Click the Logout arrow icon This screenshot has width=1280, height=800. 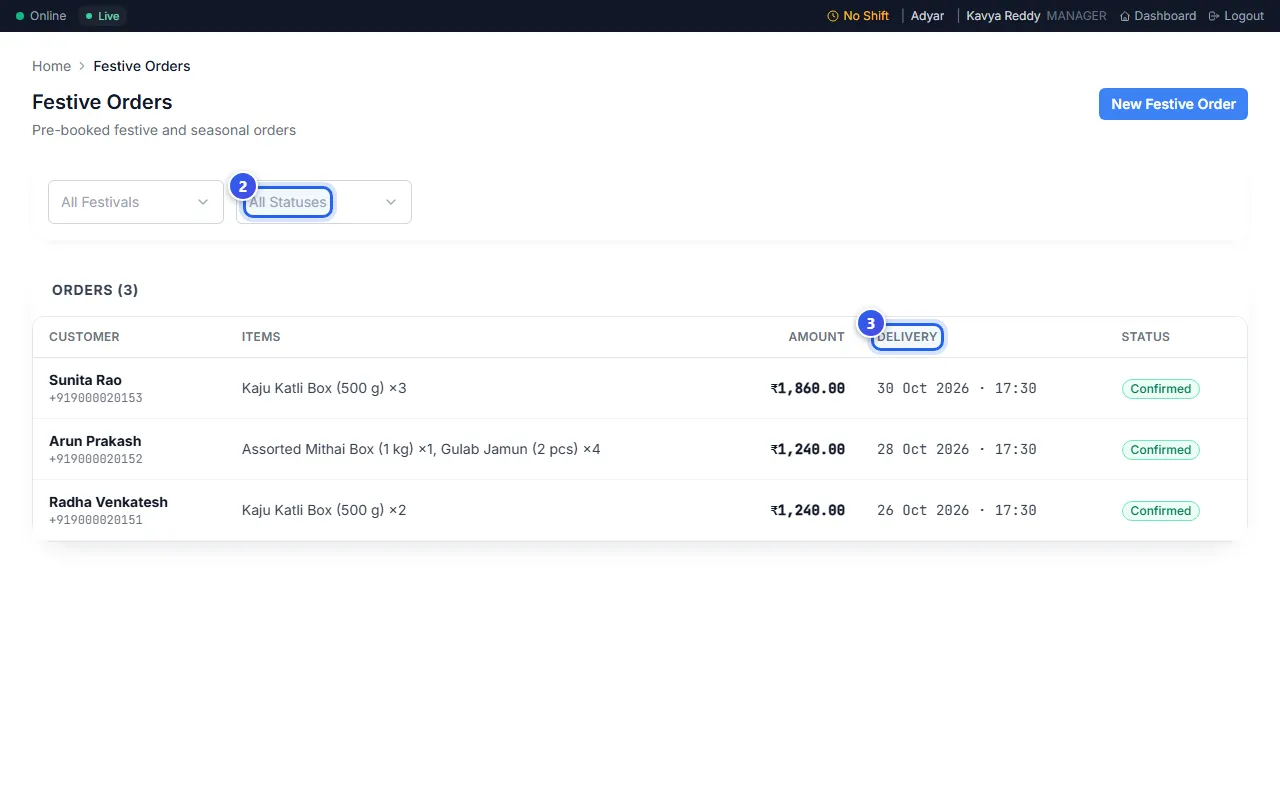[x=1214, y=16]
